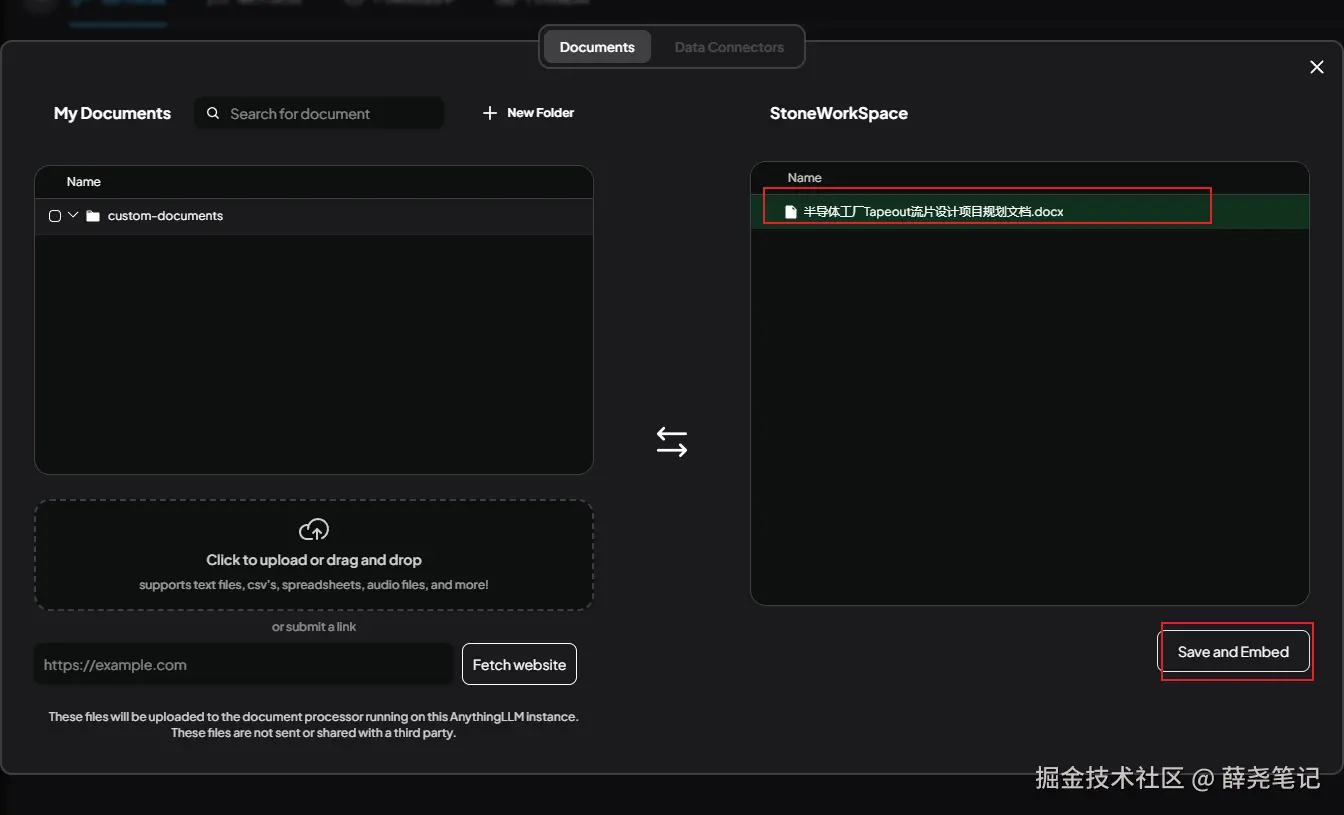Switch to the Documents tab
Viewport: 1344px width, 815px height.
(x=597, y=47)
